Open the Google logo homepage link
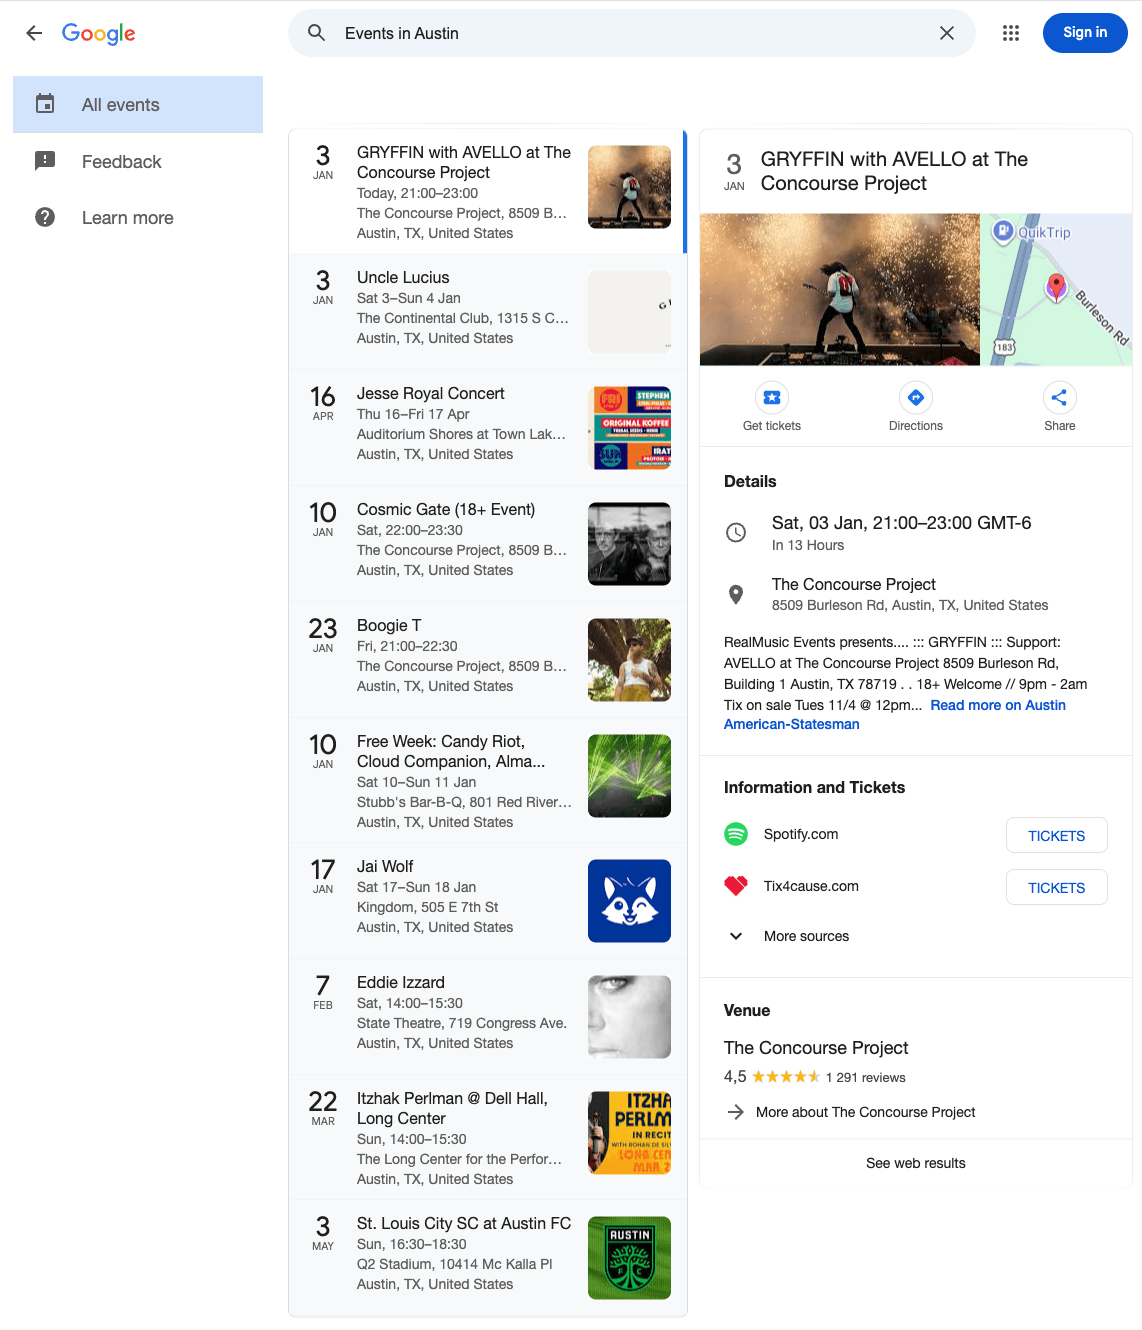This screenshot has height=1330, width=1142. [99, 33]
